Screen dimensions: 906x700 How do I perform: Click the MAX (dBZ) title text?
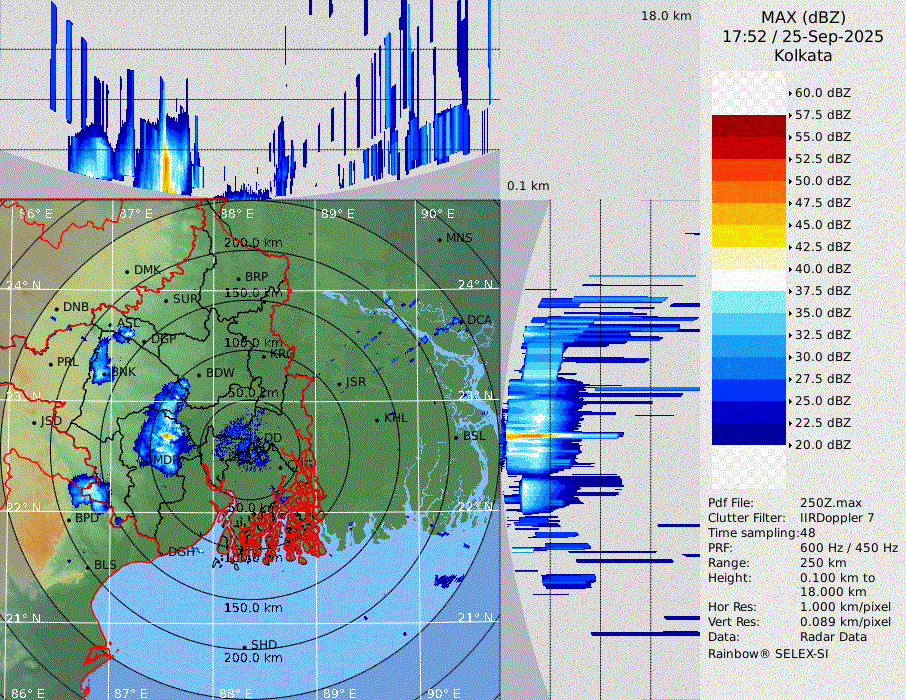(x=802, y=17)
